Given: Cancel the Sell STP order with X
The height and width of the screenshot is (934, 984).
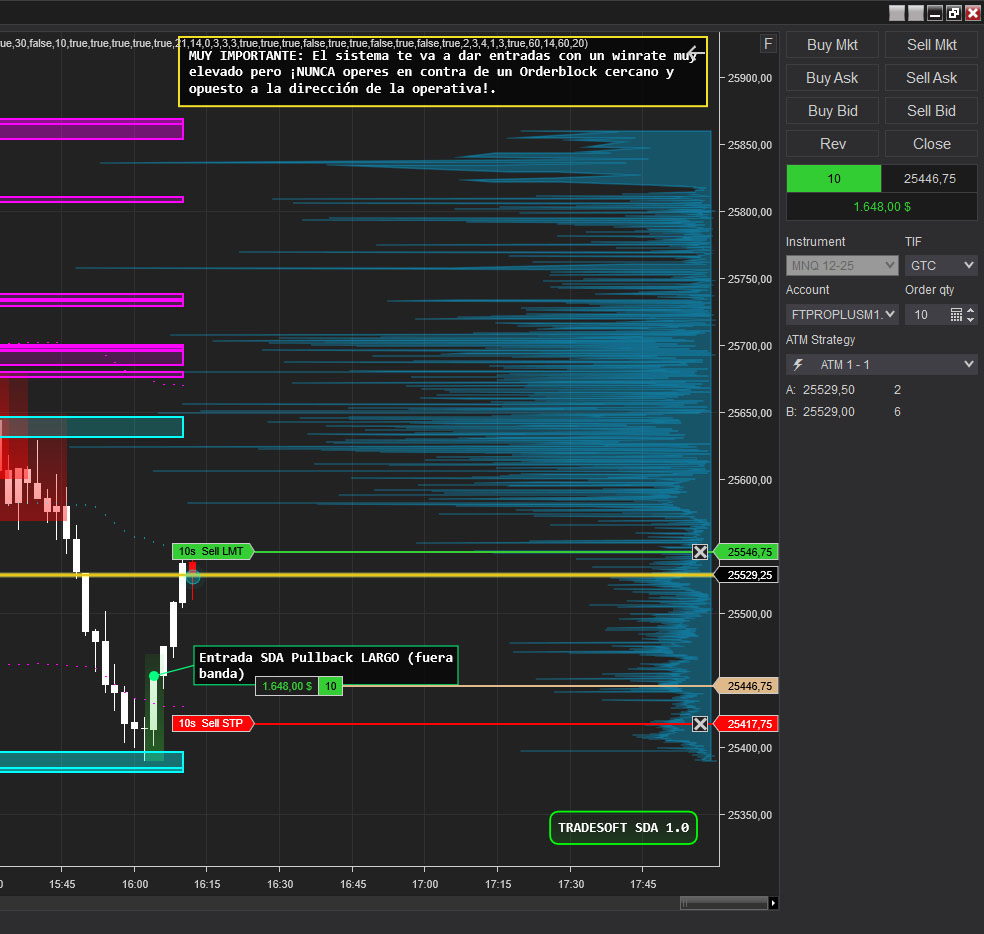Looking at the screenshot, I should (x=700, y=724).
